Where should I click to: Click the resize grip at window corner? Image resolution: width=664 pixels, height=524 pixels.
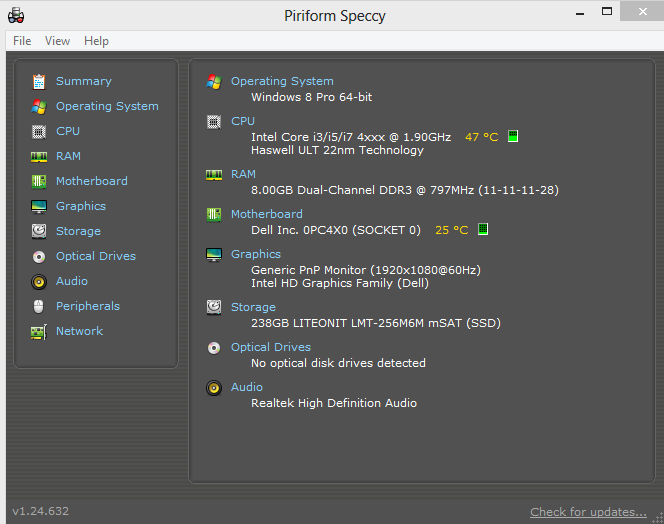click(x=658, y=518)
